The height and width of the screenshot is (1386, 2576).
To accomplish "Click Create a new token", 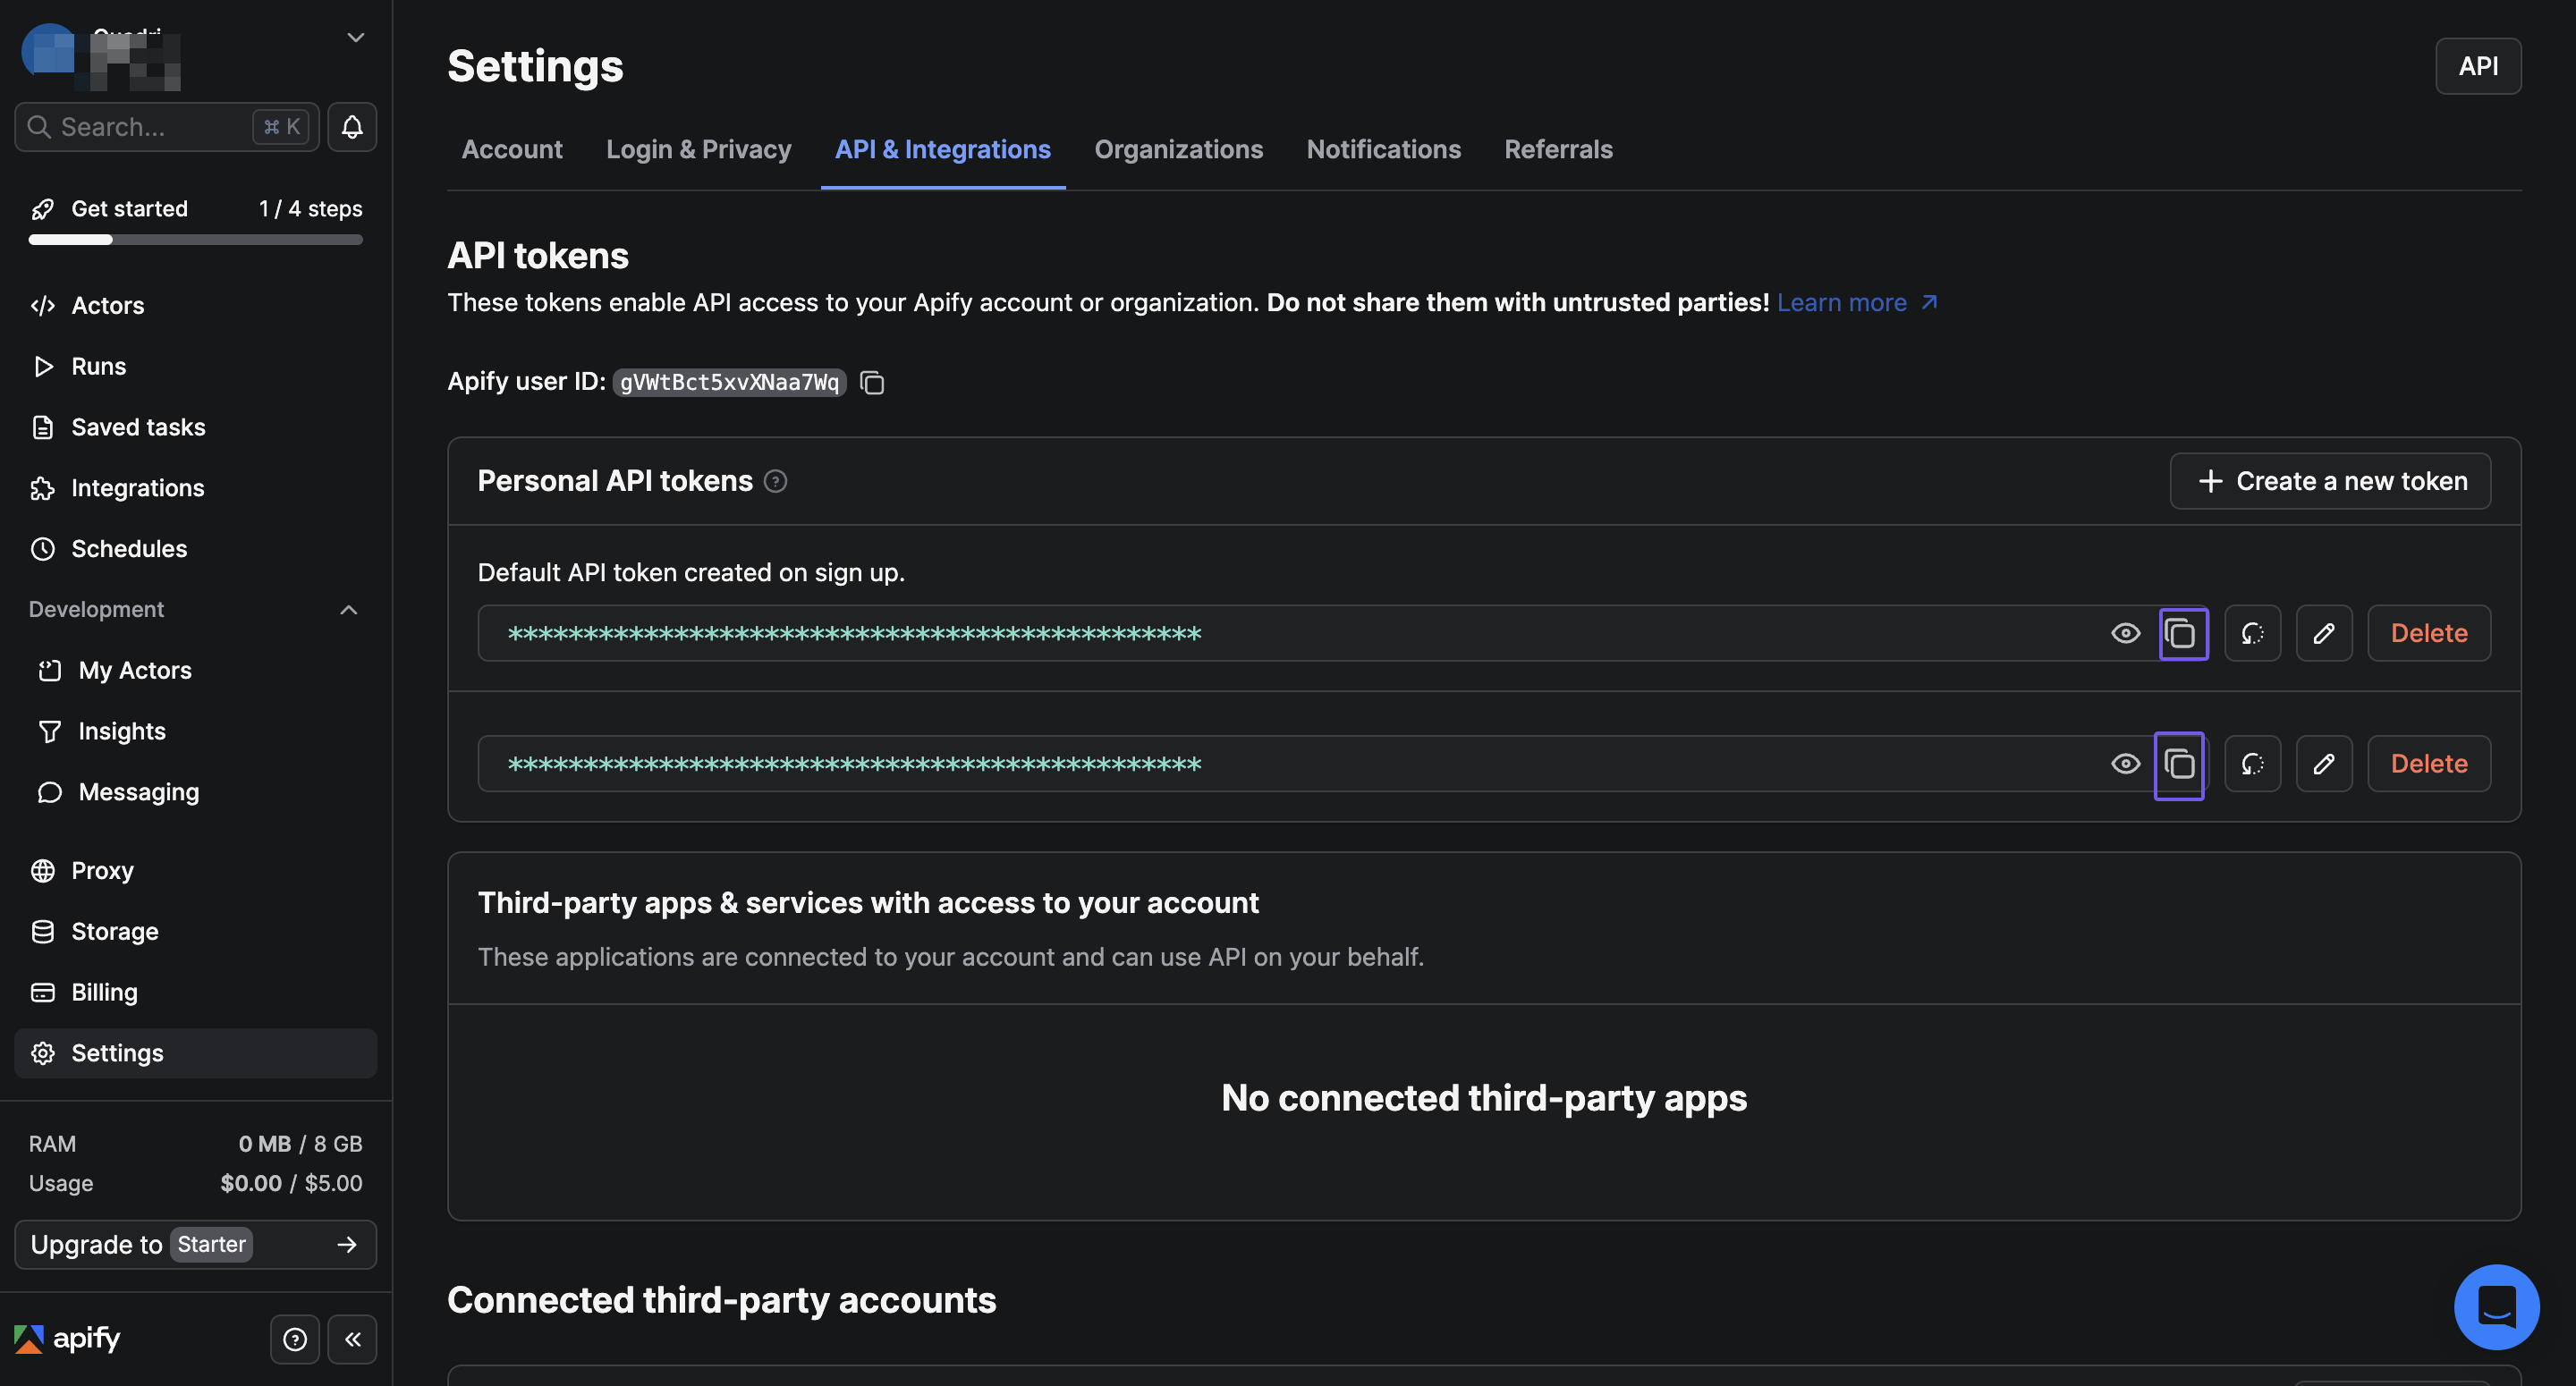I will (2329, 482).
